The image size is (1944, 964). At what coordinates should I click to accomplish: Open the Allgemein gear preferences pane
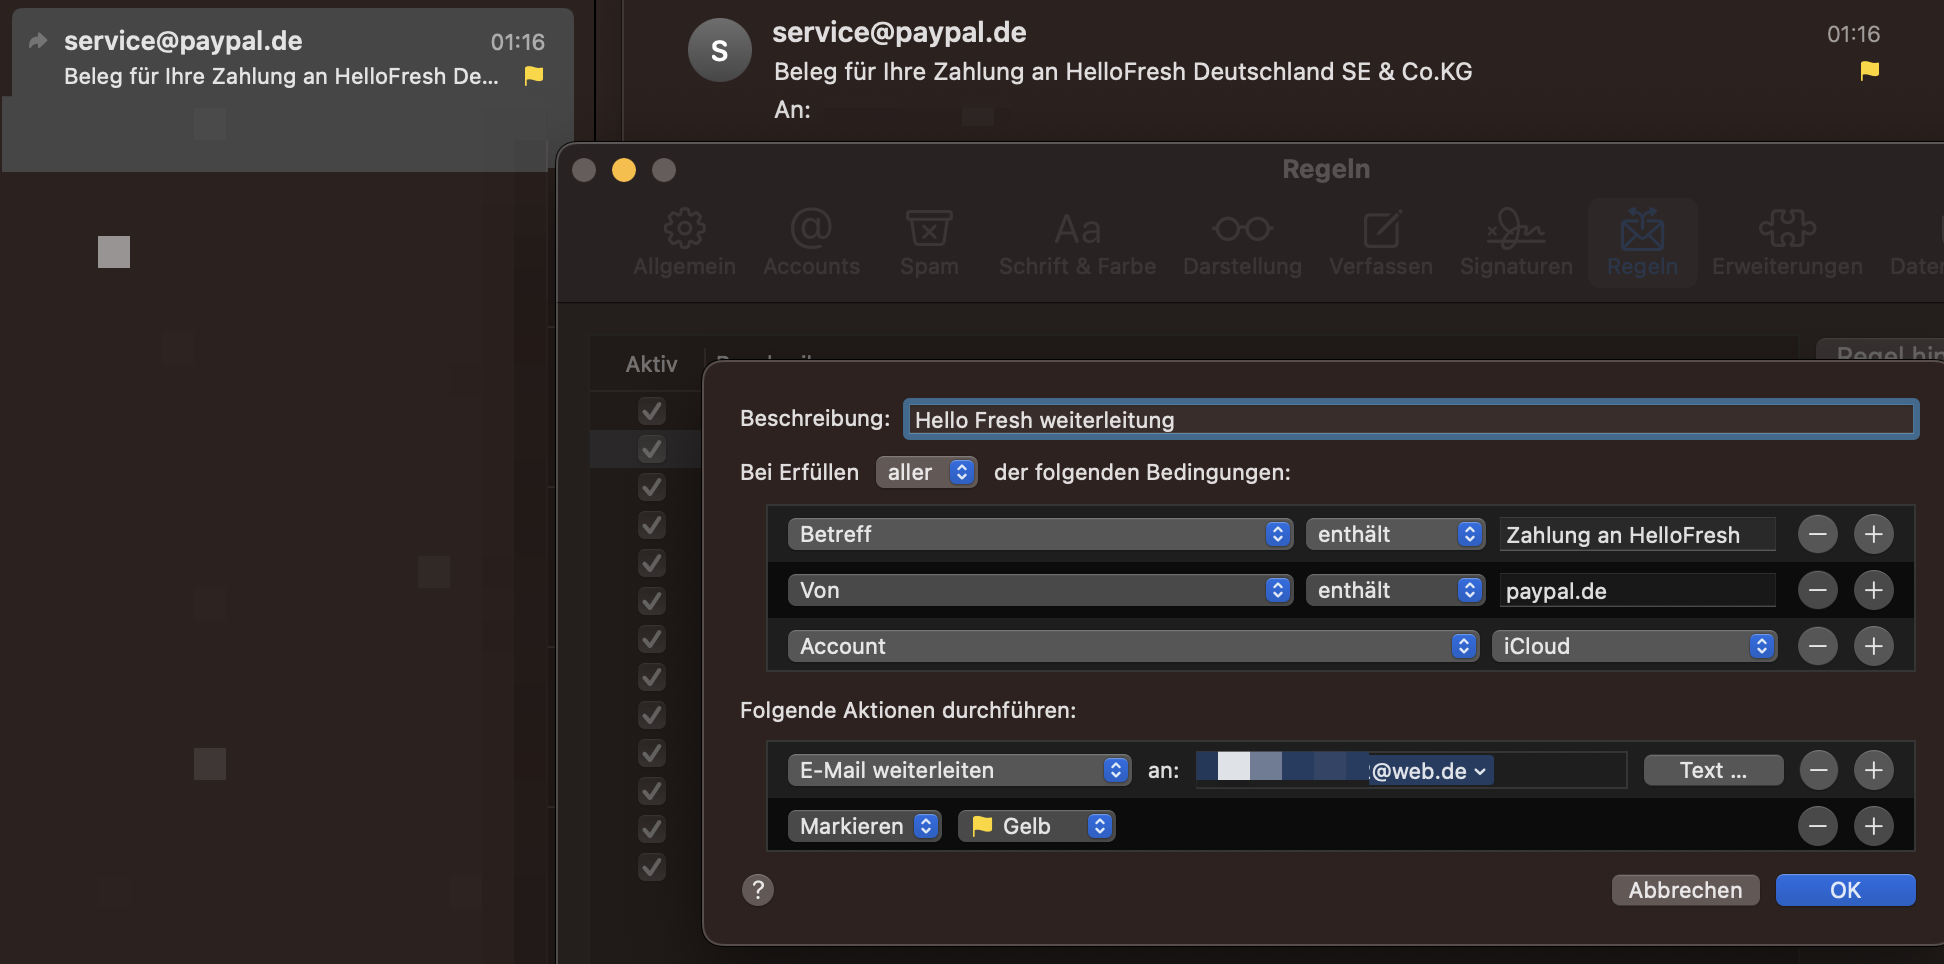click(x=684, y=242)
